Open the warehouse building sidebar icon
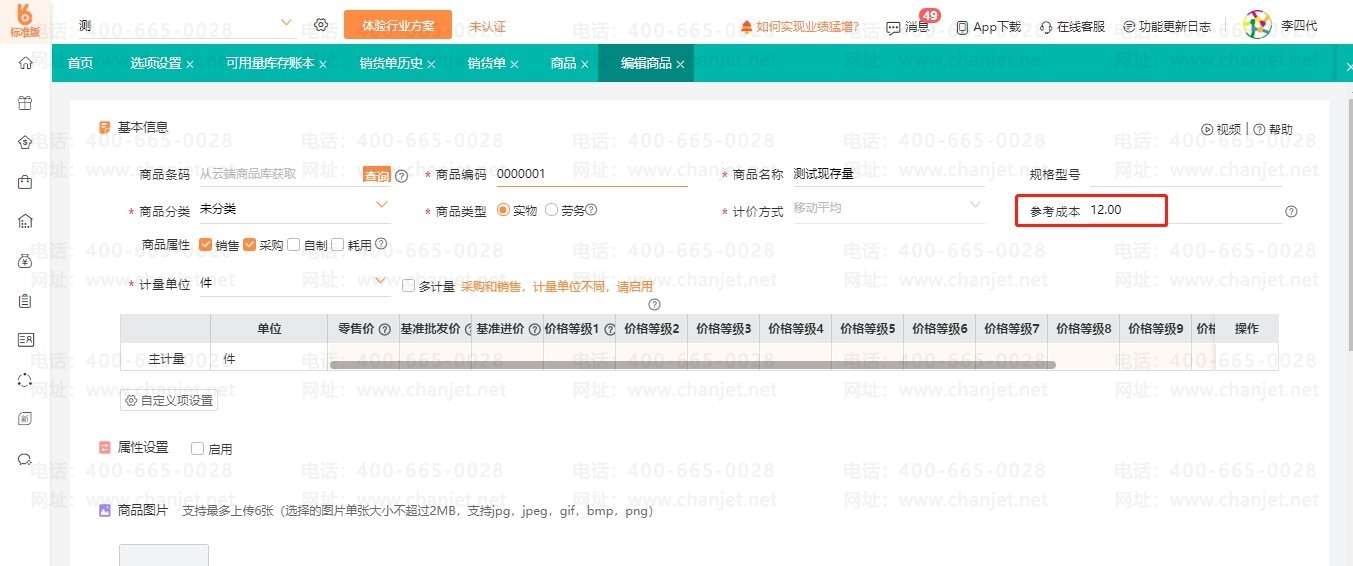 point(25,221)
